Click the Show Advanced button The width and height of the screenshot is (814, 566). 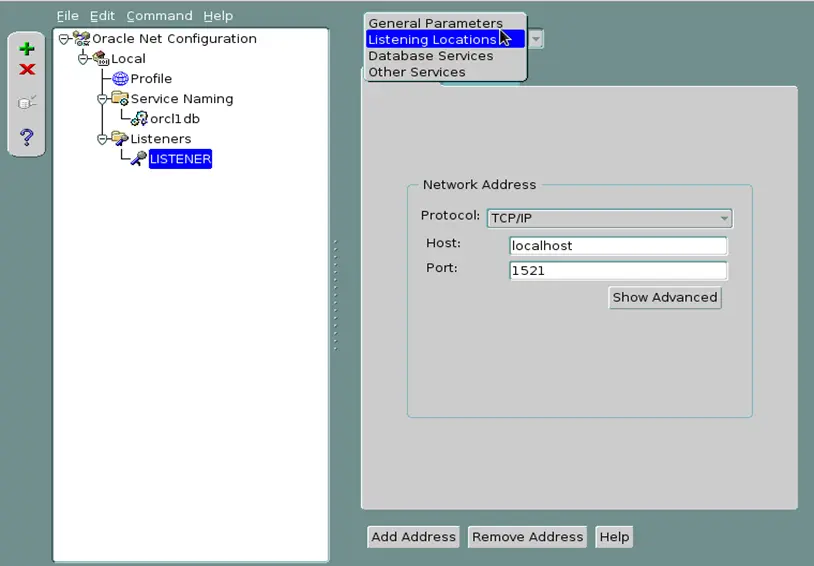click(x=664, y=298)
